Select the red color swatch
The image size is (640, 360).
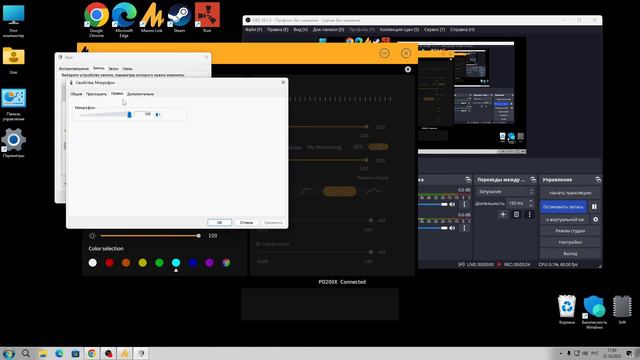point(109,262)
